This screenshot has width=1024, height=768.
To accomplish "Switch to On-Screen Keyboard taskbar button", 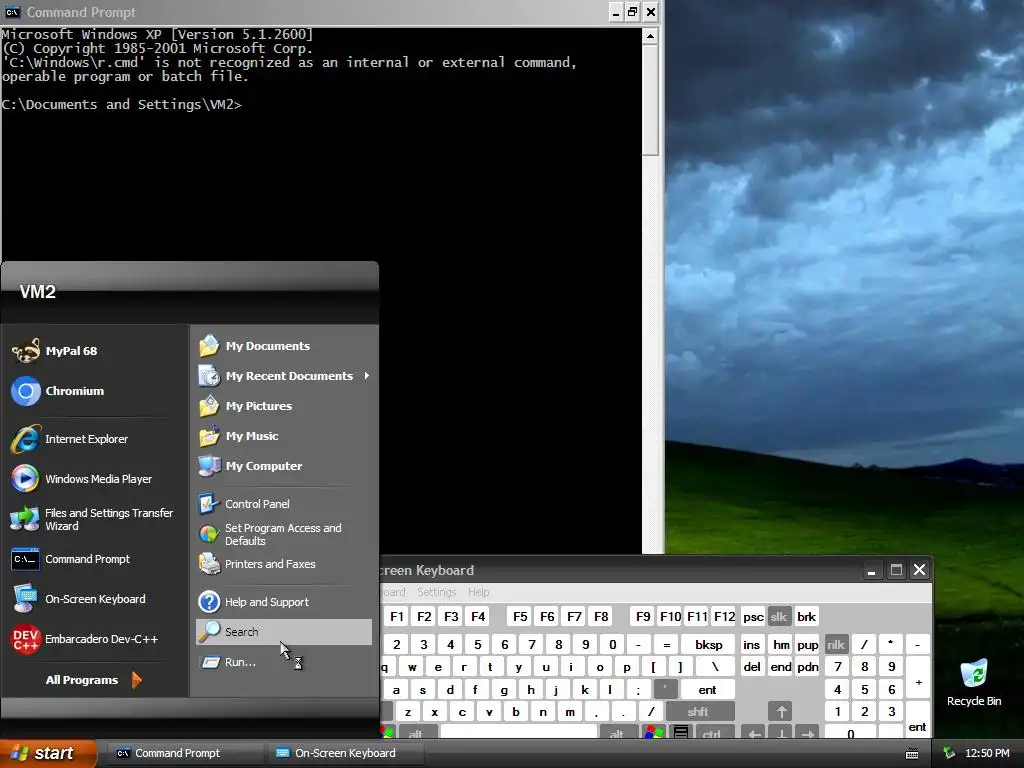I will [346, 754].
